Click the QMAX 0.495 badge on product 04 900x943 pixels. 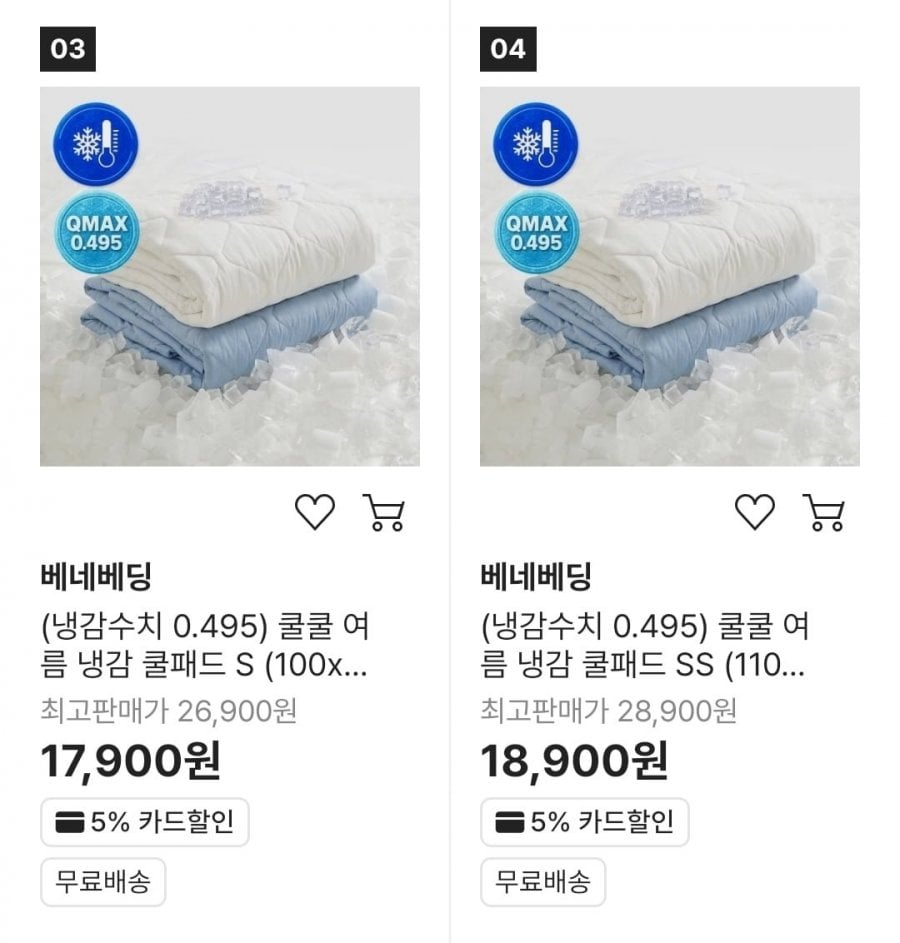[536, 233]
